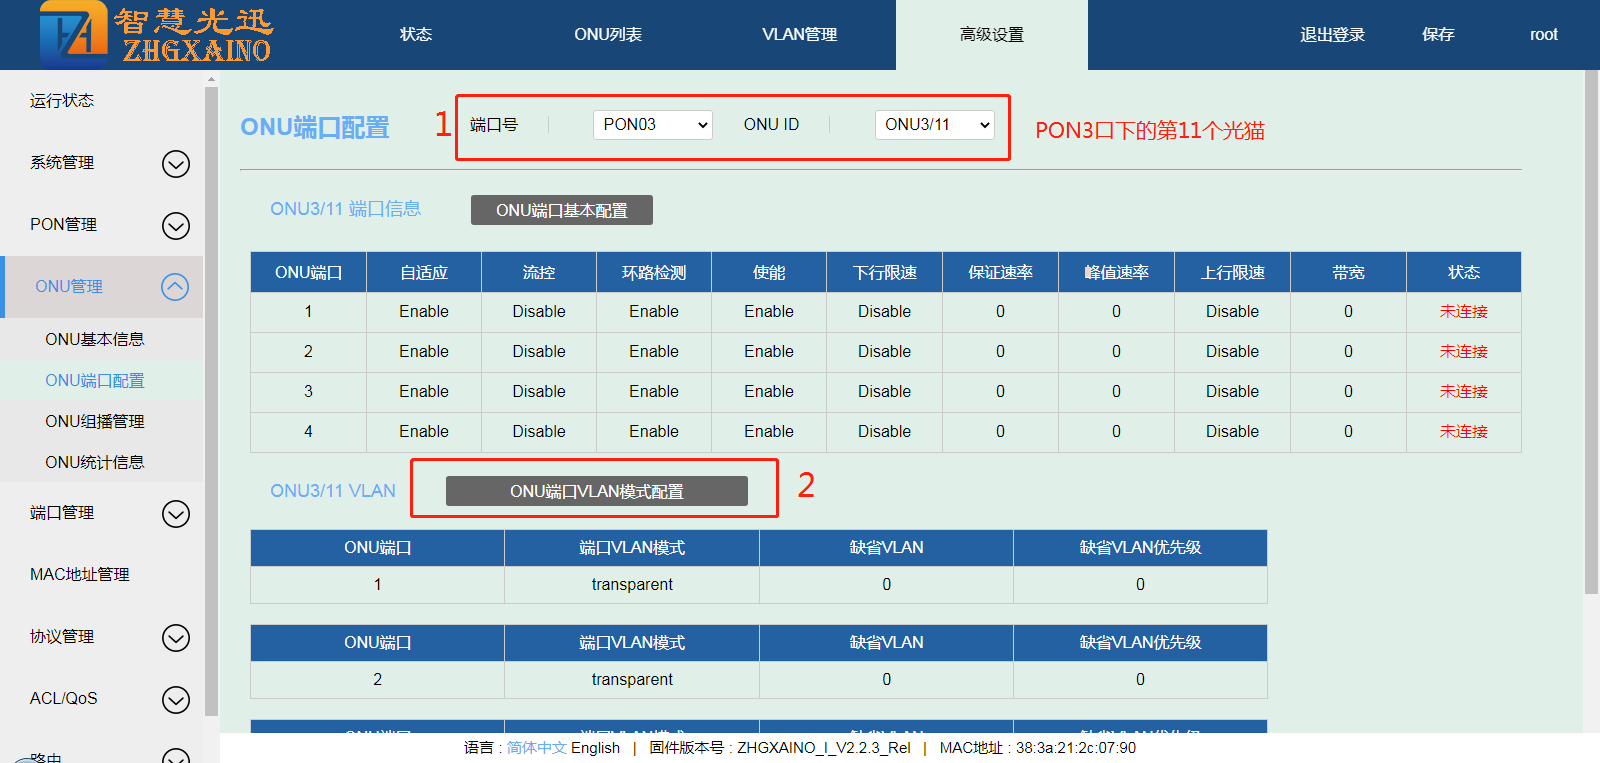The width and height of the screenshot is (1600, 763).
Task: Expand the ACL/QoS chevron icon
Action: click(176, 700)
